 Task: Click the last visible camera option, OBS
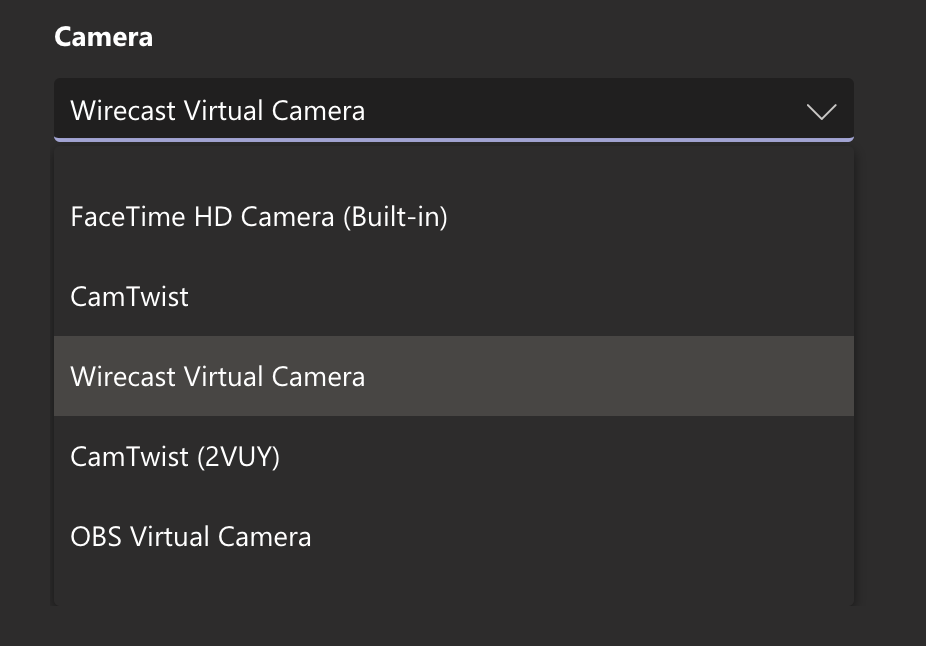pos(191,536)
